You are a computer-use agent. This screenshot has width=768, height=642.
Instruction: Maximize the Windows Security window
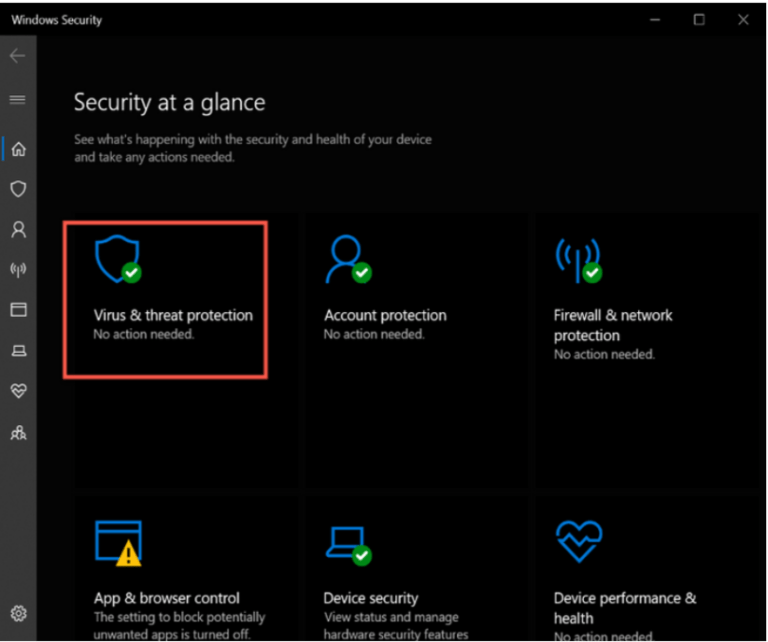[x=699, y=20]
